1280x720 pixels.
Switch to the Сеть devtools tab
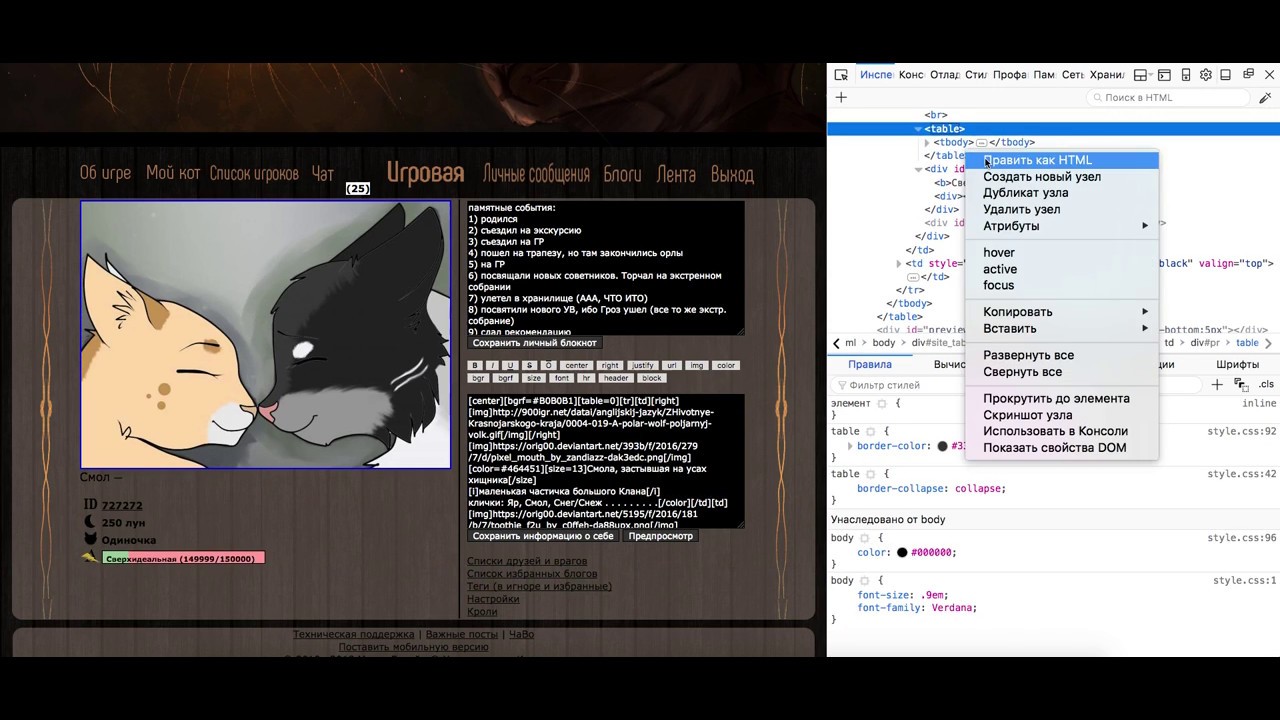[x=1073, y=75]
